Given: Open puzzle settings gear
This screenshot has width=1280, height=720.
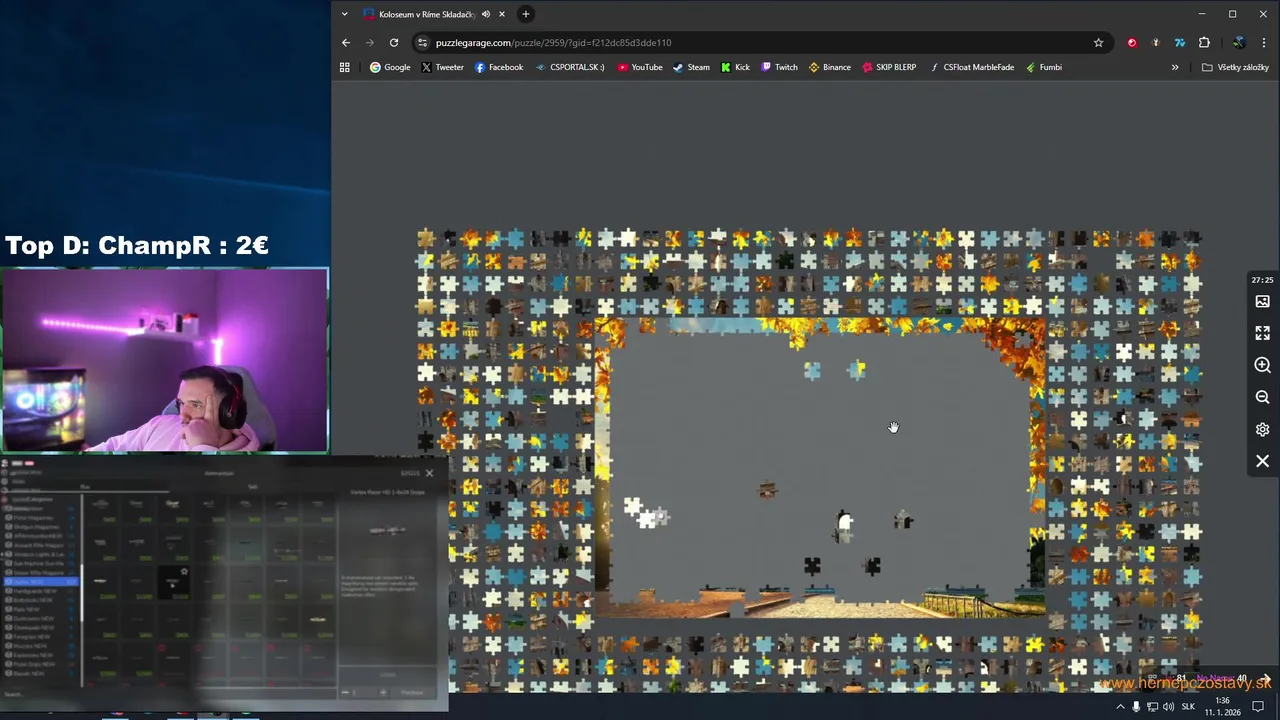Looking at the screenshot, I should click(1262, 429).
